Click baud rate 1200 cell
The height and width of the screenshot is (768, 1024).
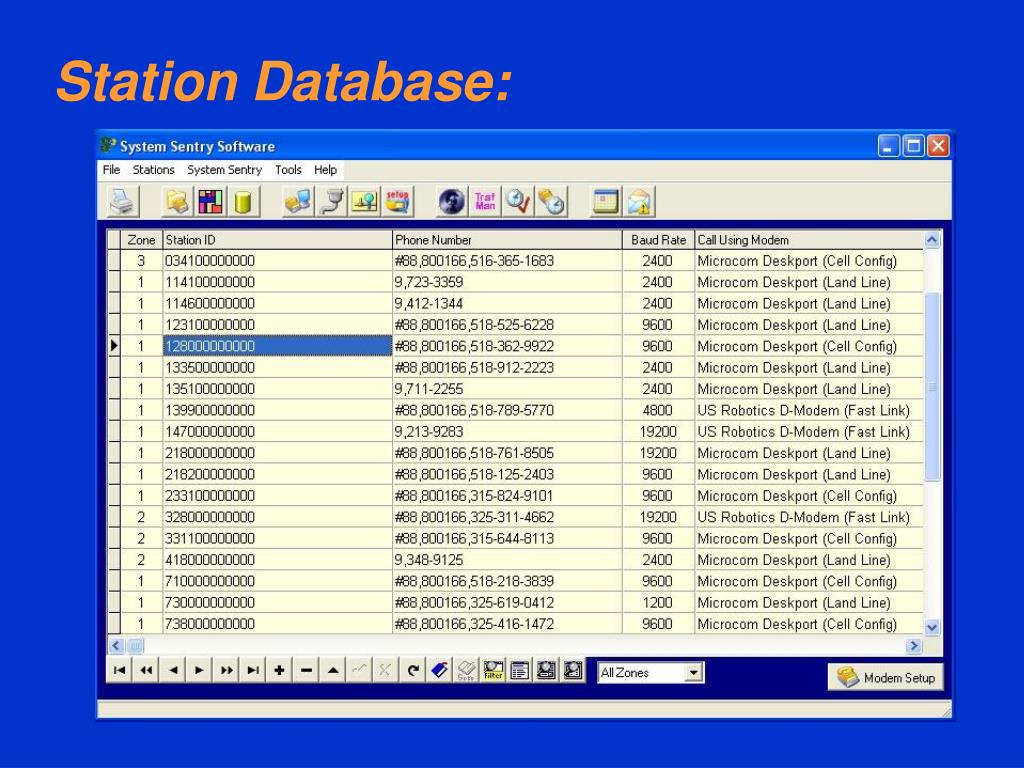point(658,602)
